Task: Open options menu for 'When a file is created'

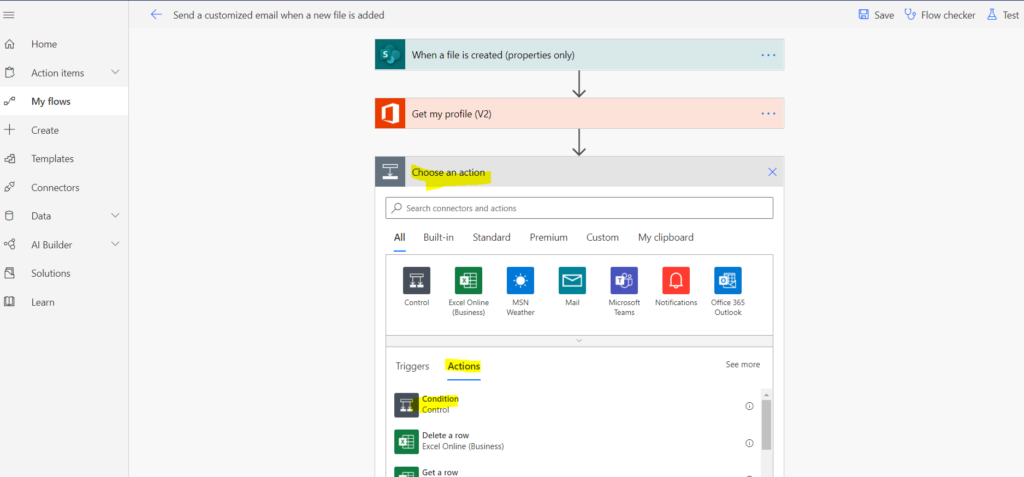Action: pyautogui.click(x=769, y=55)
